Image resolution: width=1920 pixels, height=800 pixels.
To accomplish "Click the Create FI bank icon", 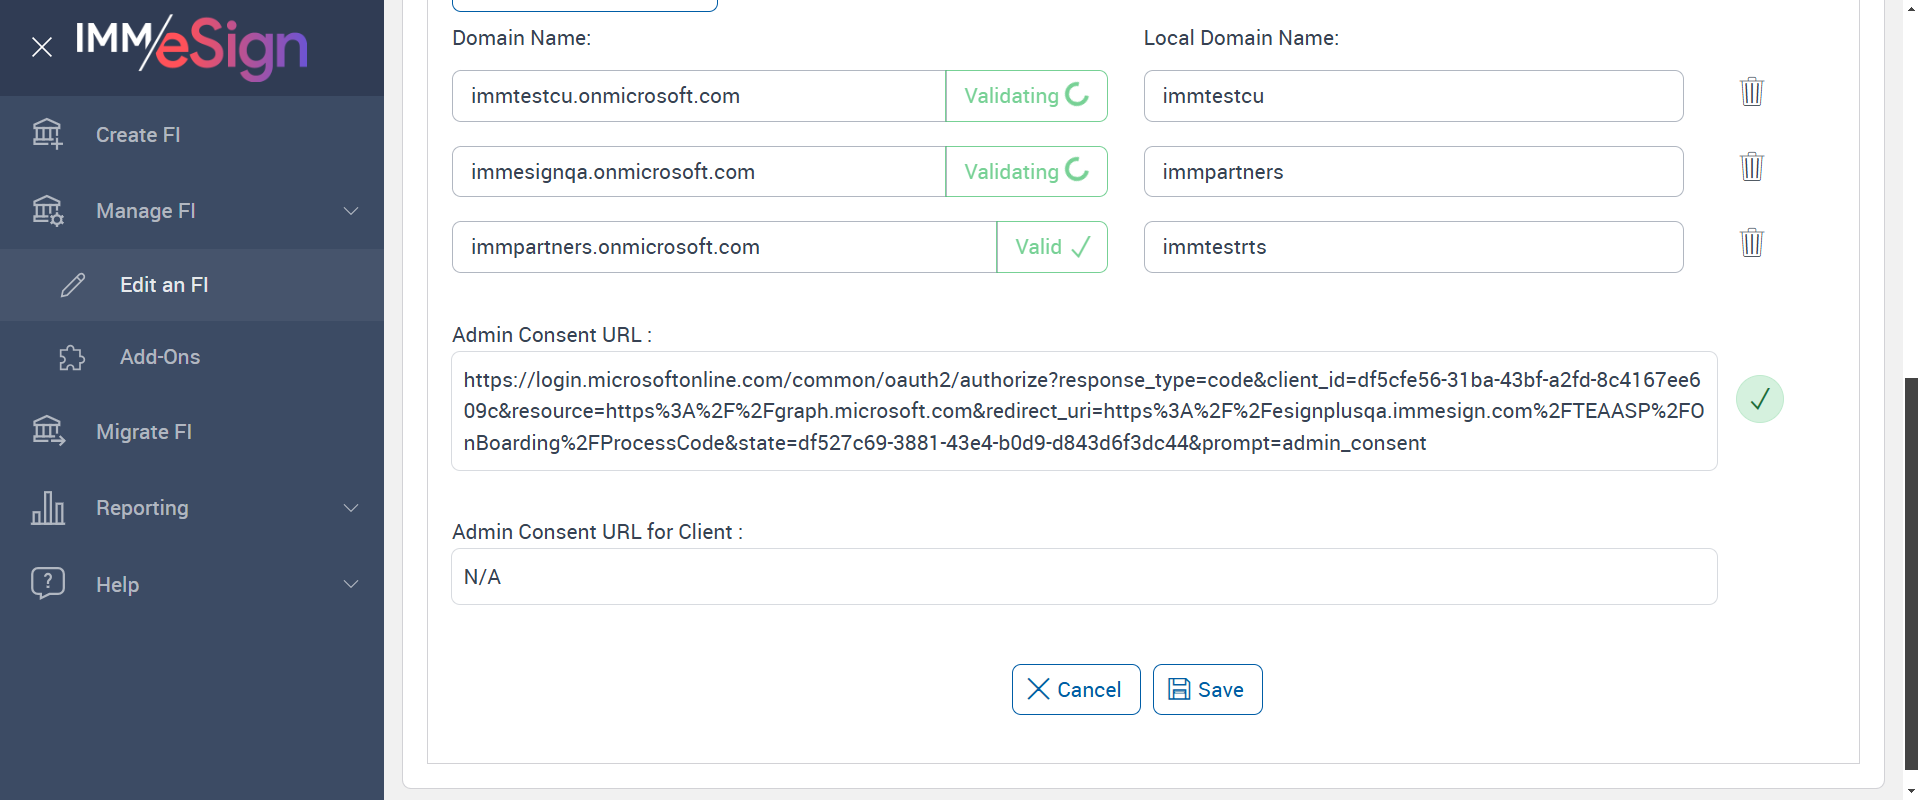I will [47, 134].
